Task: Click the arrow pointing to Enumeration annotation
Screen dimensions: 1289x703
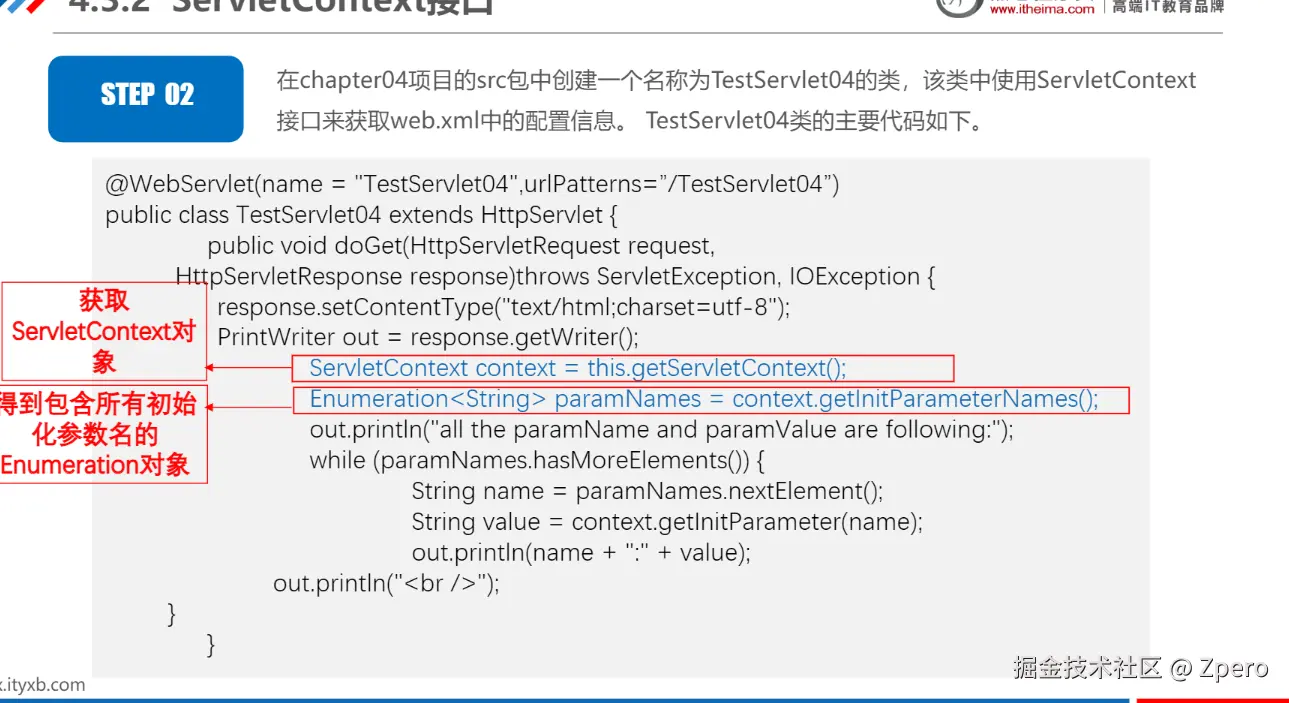Action: pos(250,406)
